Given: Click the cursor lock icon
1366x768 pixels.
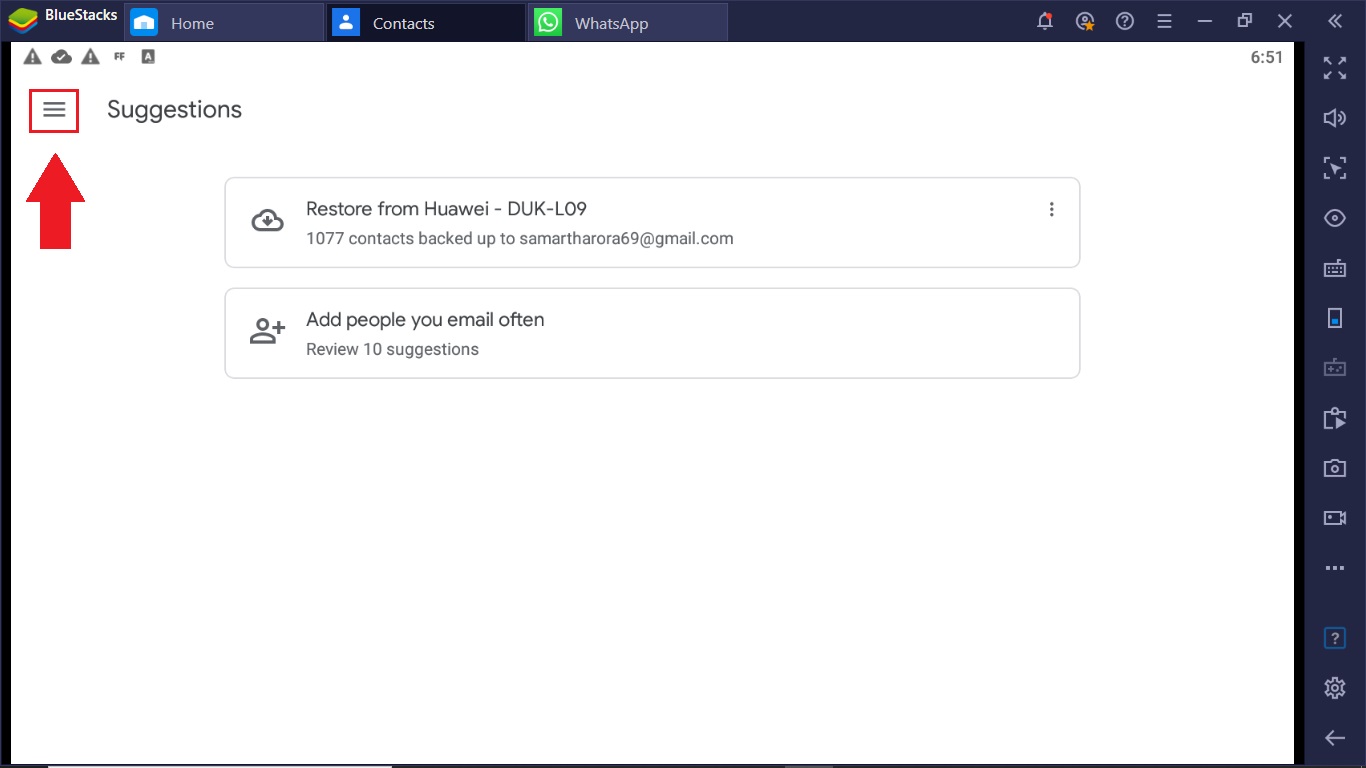Looking at the screenshot, I should 1335,167.
